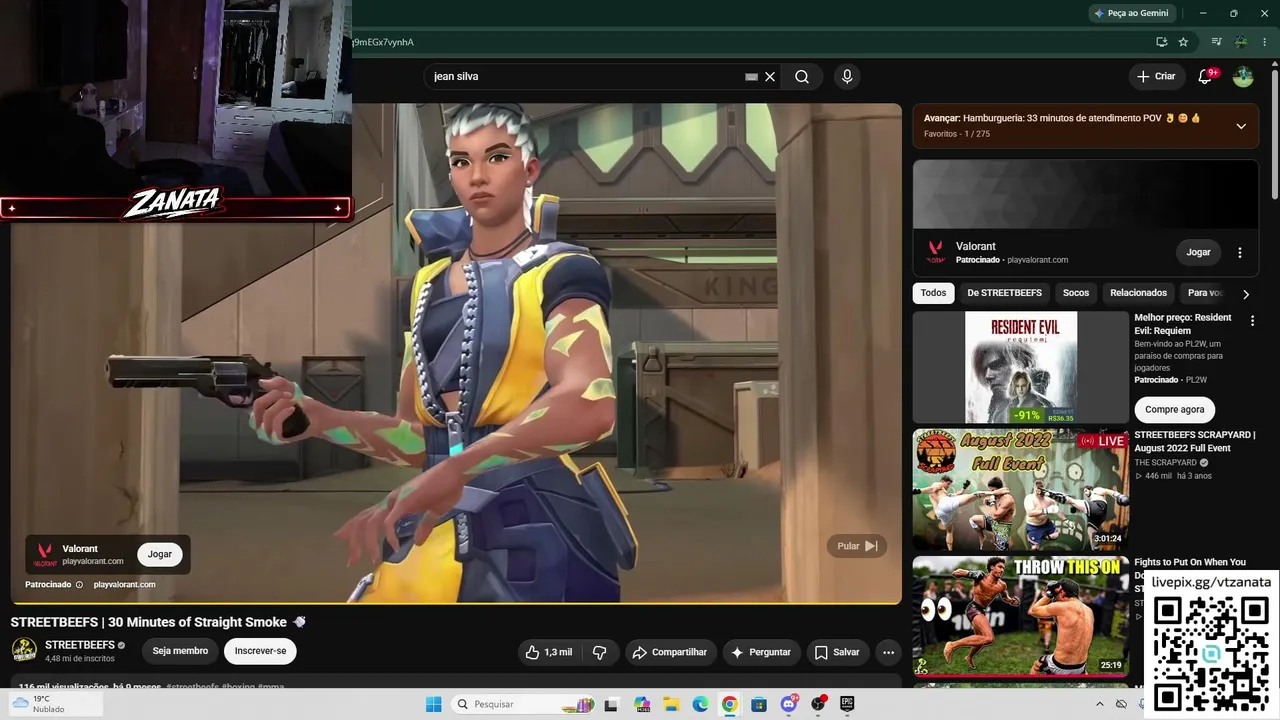Open STREETBEEFS channel name link
The width and height of the screenshot is (1280, 720).
pos(80,645)
